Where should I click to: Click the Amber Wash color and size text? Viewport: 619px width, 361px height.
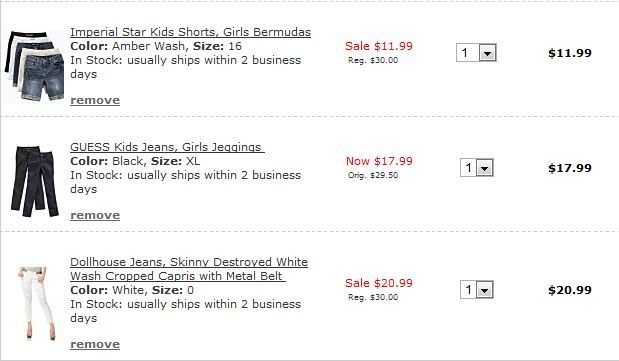pyautogui.click(x=156, y=46)
